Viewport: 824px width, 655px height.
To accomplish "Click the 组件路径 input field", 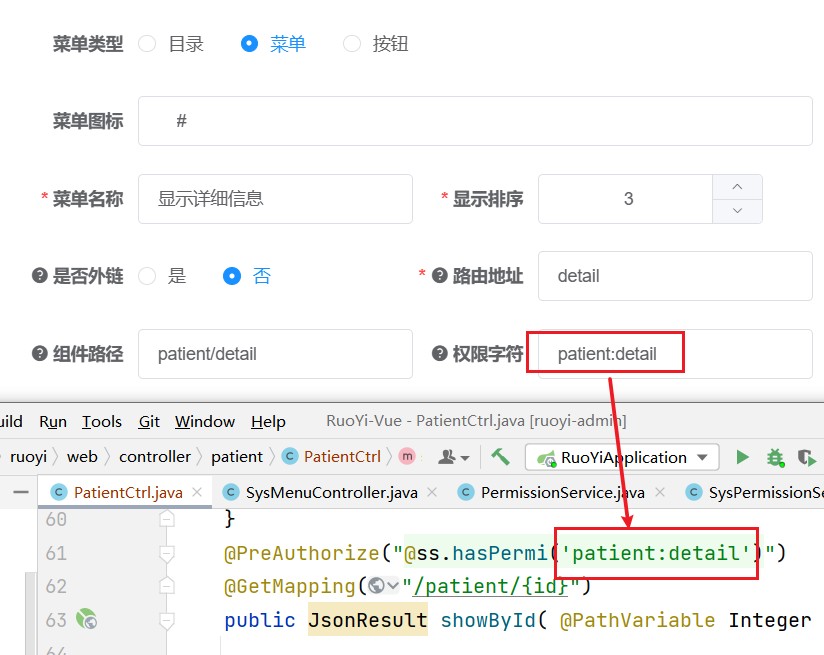I will click(x=275, y=354).
